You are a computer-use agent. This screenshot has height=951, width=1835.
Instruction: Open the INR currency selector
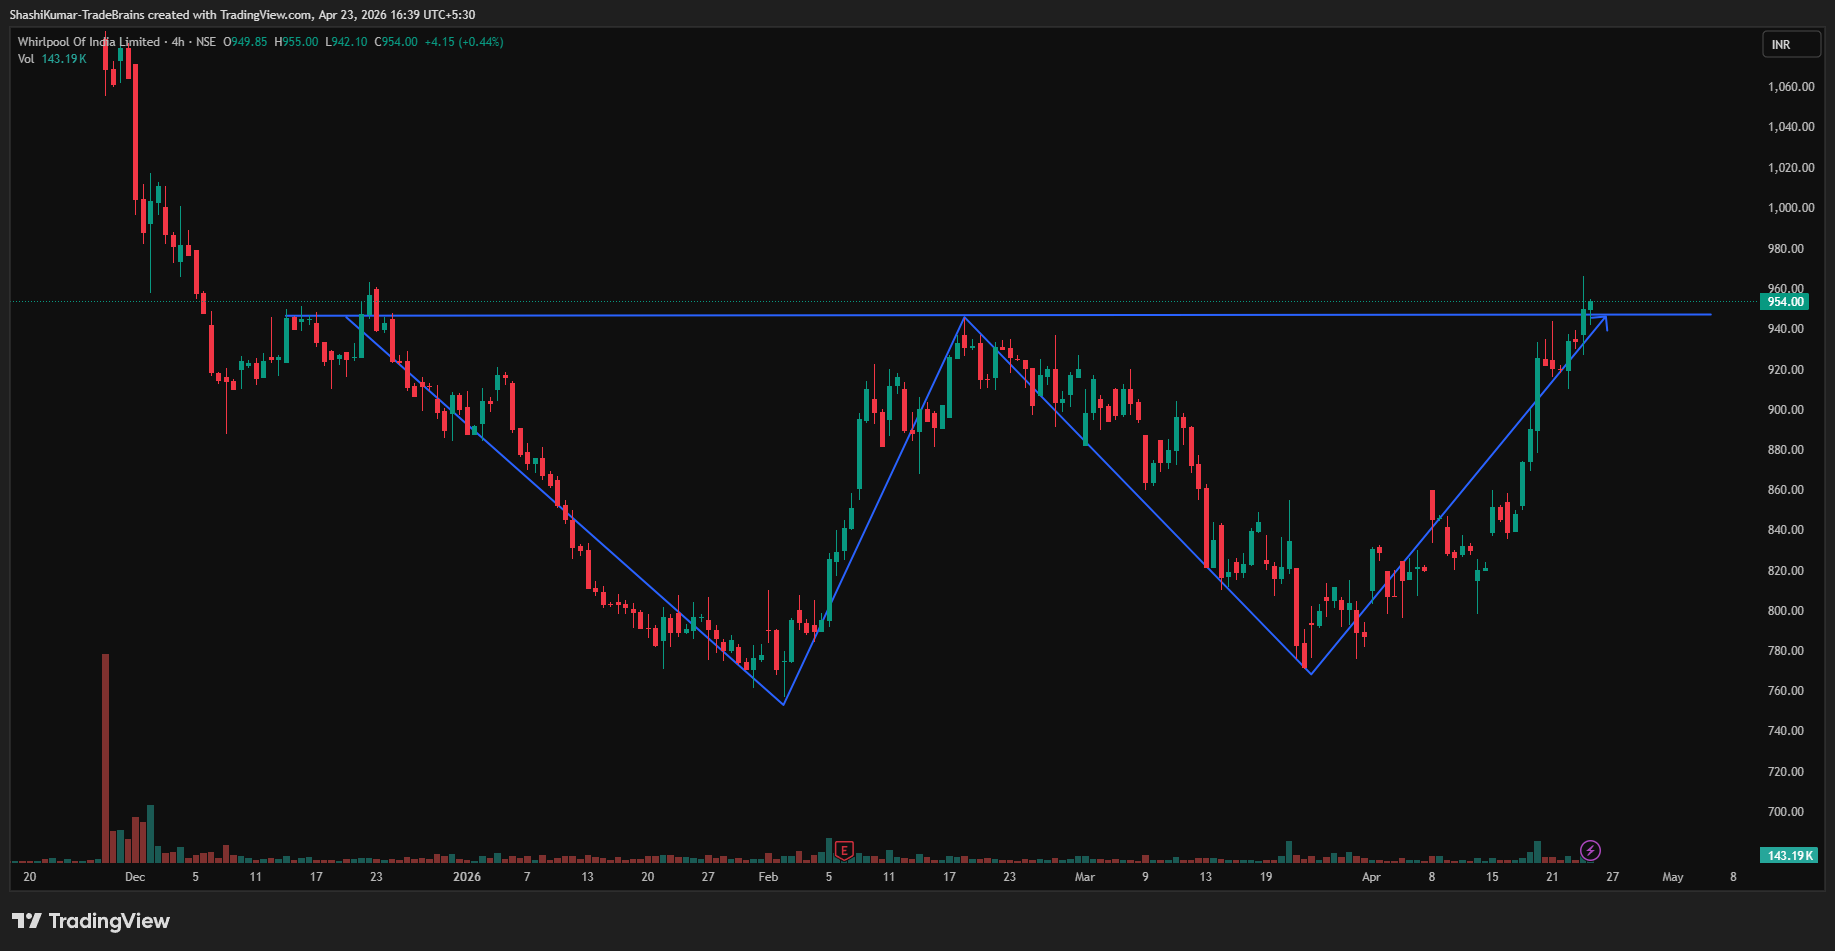pyautogui.click(x=1790, y=45)
